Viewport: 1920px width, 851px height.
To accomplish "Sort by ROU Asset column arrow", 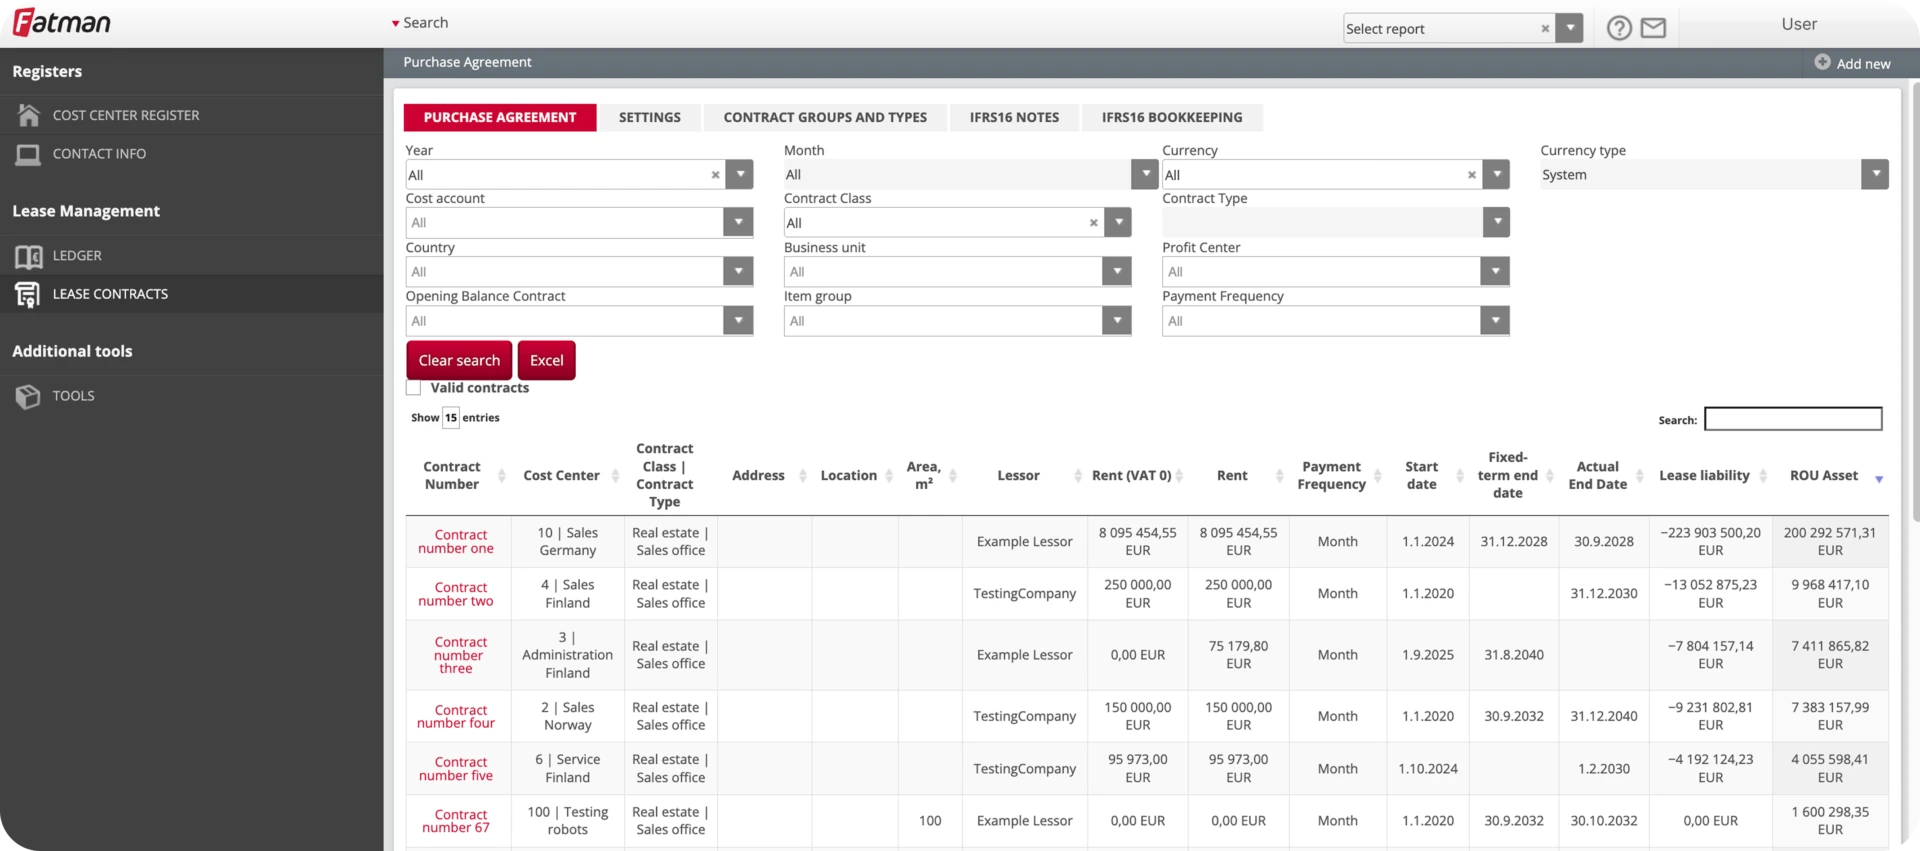I will coord(1879,479).
